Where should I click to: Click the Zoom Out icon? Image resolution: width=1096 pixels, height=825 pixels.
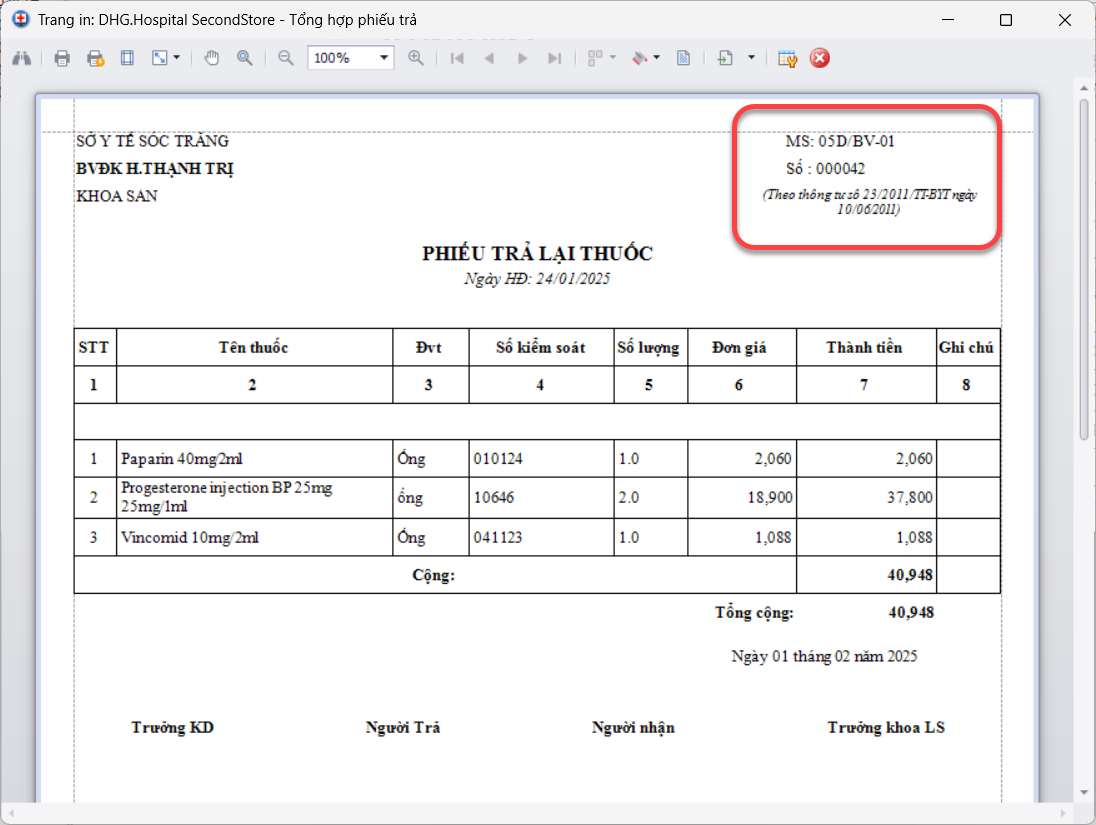[x=286, y=58]
